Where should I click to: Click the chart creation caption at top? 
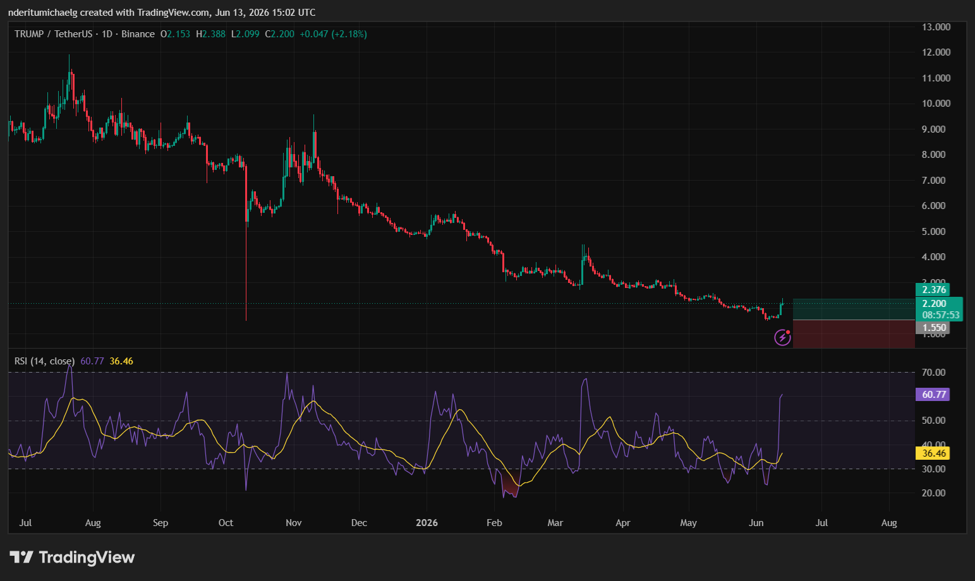pyautogui.click(x=162, y=12)
